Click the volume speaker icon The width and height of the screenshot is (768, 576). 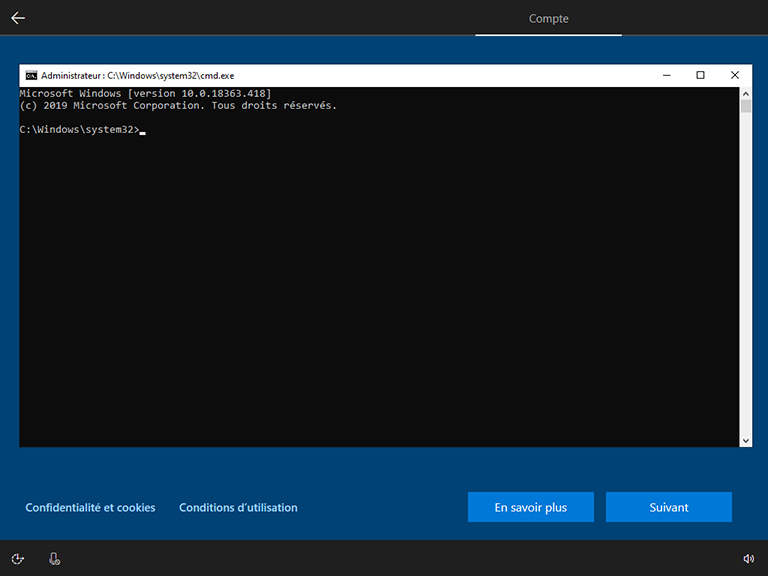748,559
